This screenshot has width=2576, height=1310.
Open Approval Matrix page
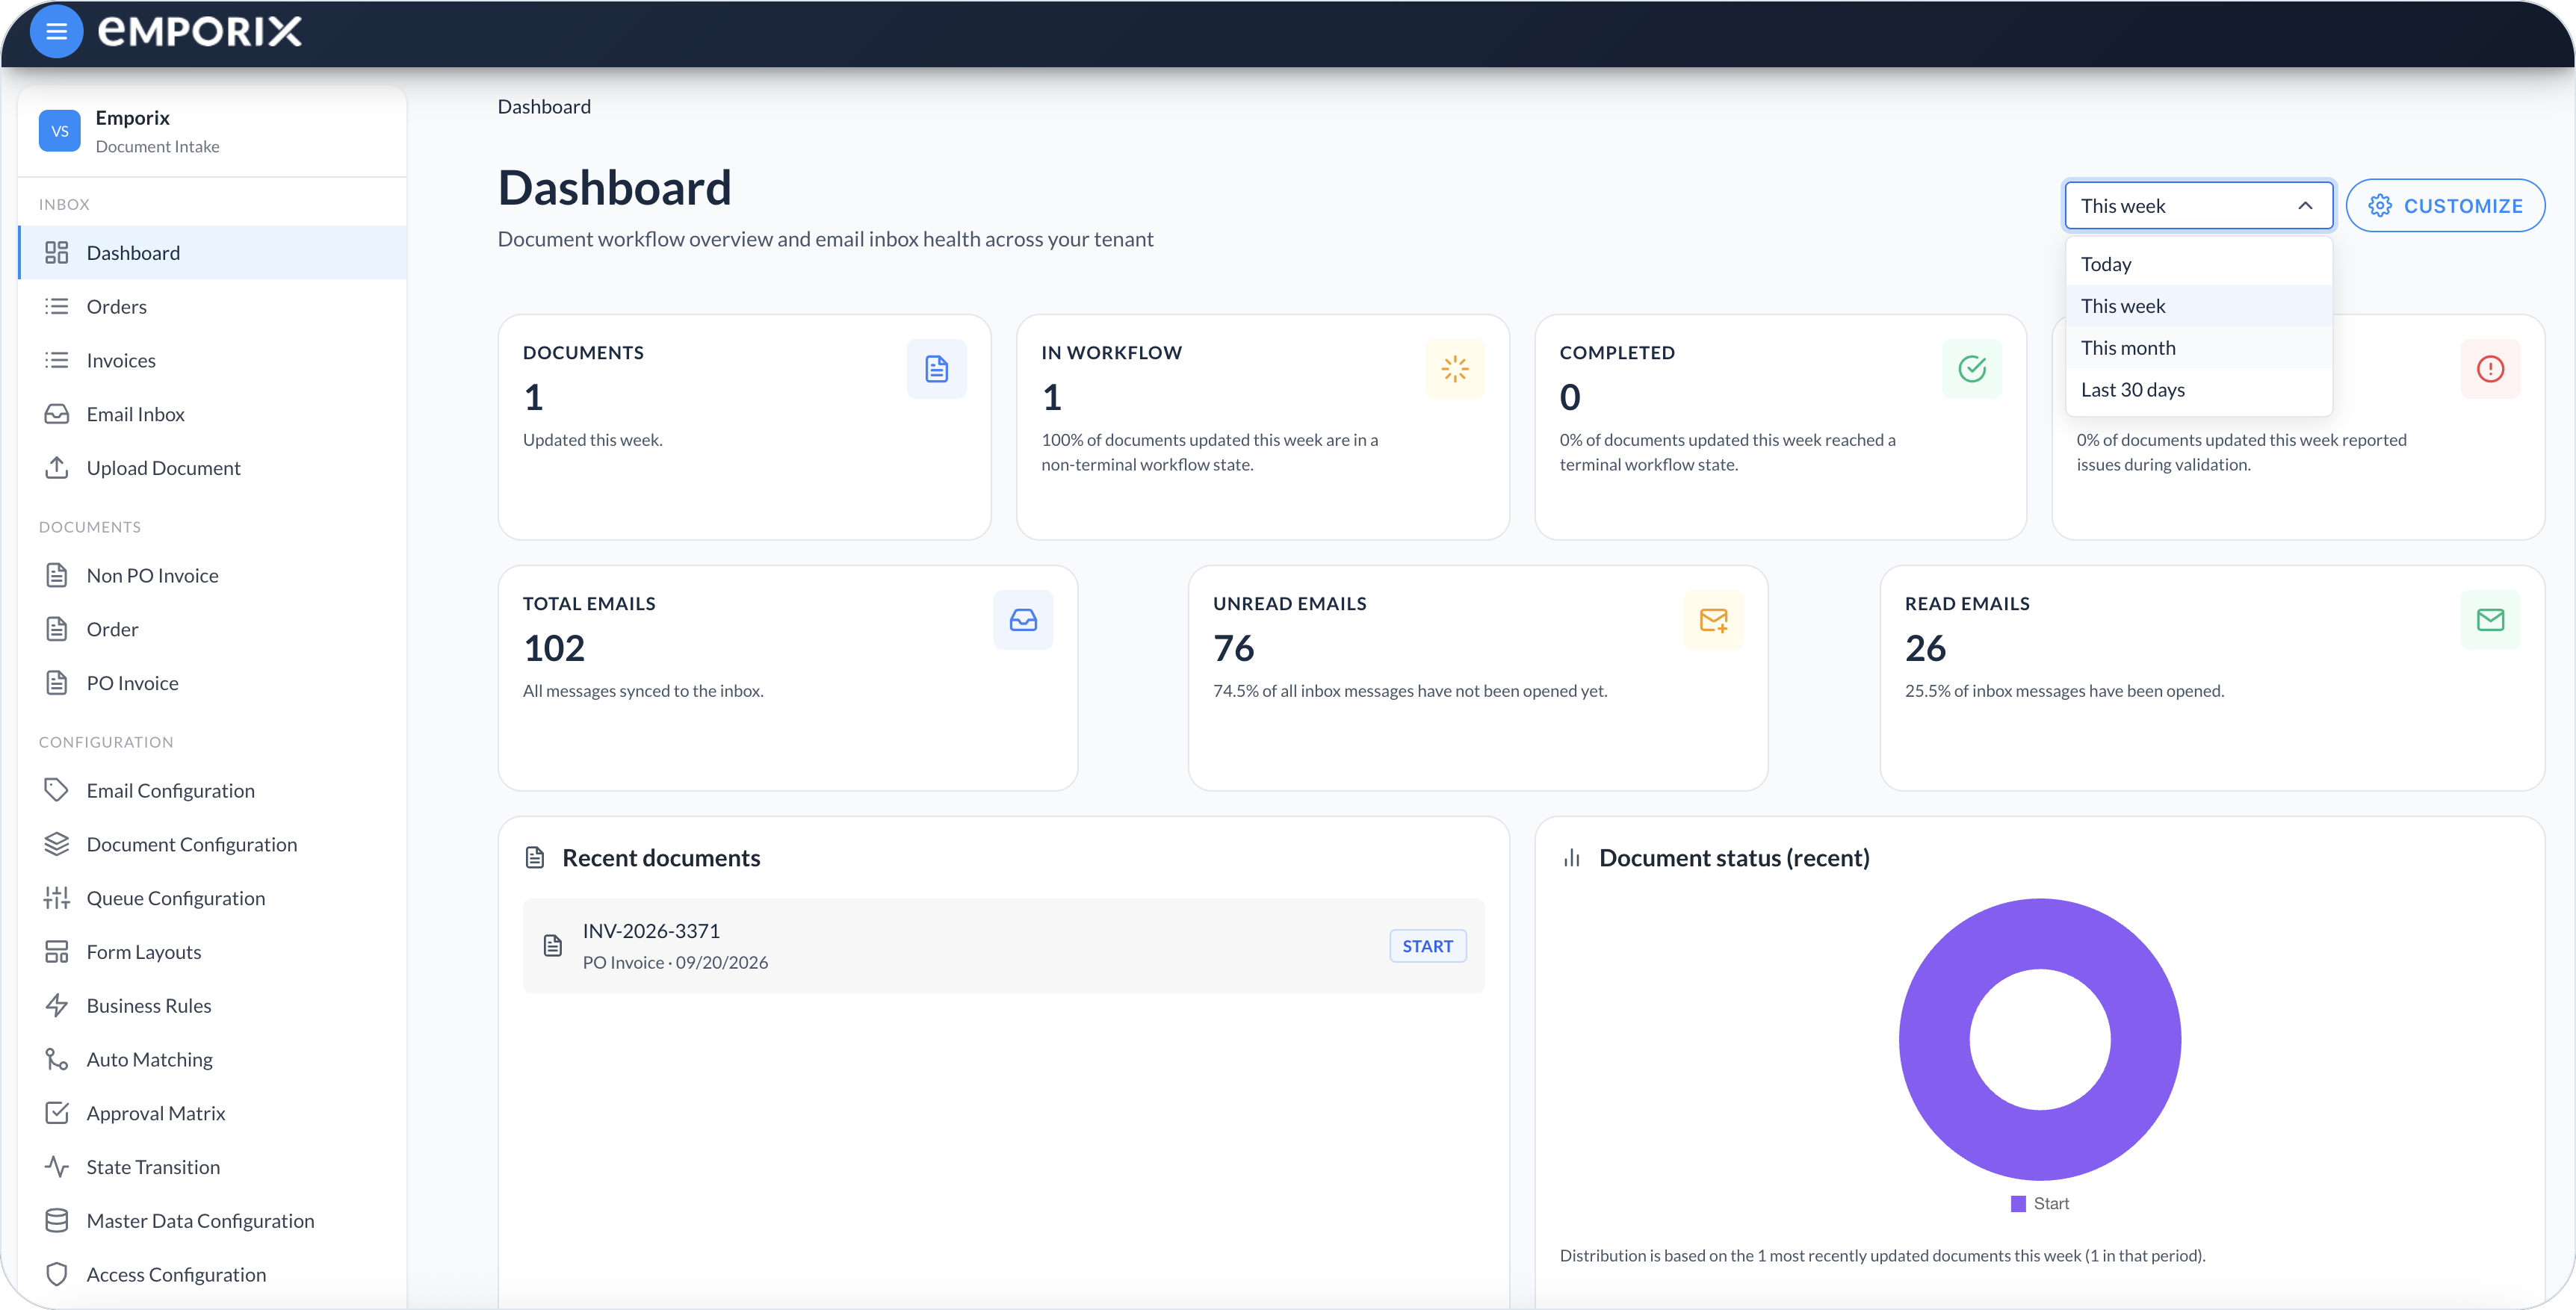click(x=212, y=1114)
